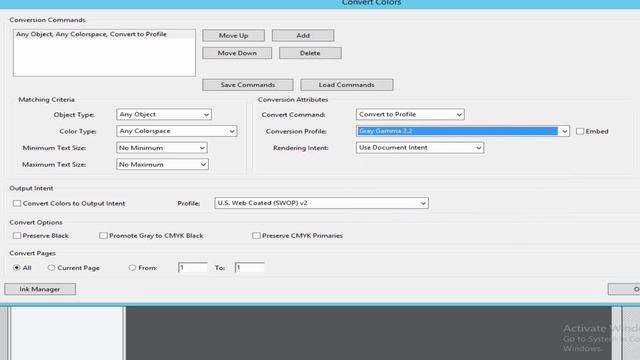640x360 pixels.
Task: Enable Preserve CMYK Primaries
Action: point(256,236)
